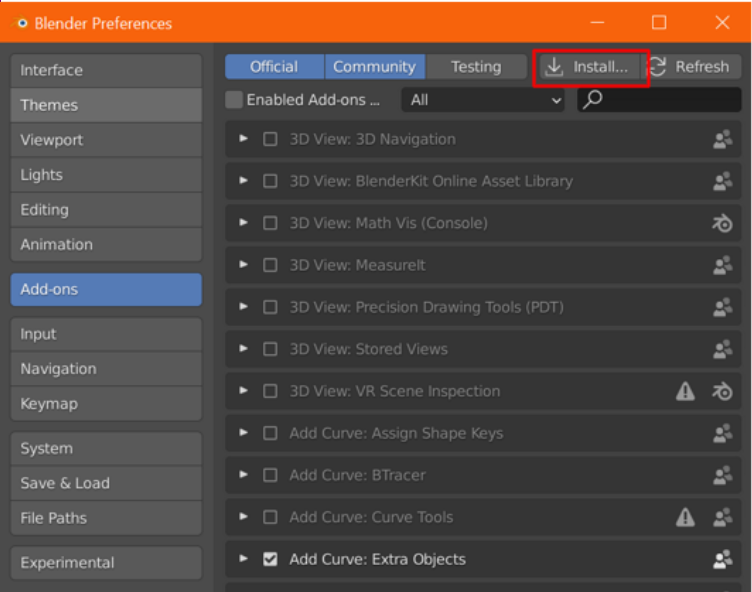752x592 pixels.
Task: Toggle the Official support level filter
Action: [274, 67]
